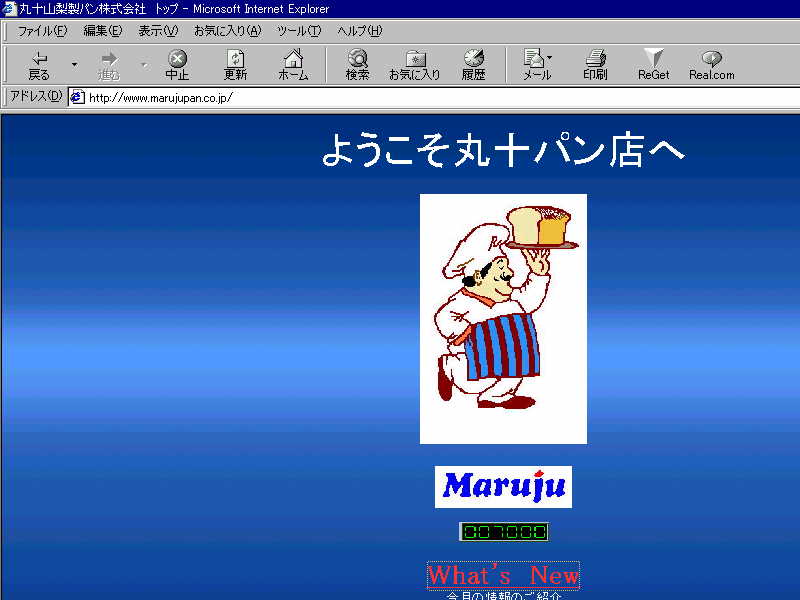Viewport: 800px width, 600px height.
Task: Open the お気に入り(A) menu
Action: (228, 31)
